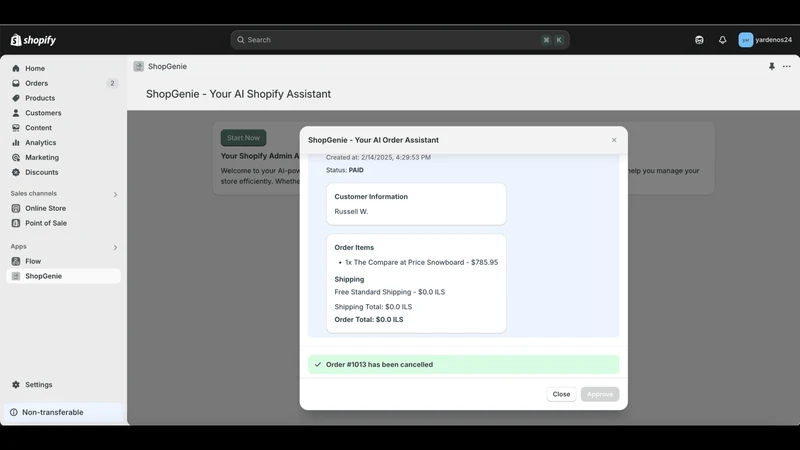Viewport: 800px width, 450px height.
Task: Expand the Apps chevron
Action: (115, 247)
